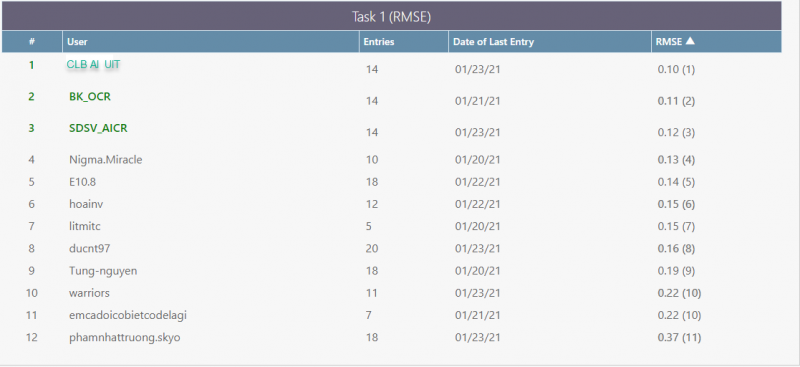Select the emcadoicobietcodelagi user entry
Viewport: 800px width, 367px height.
coord(128,315)
